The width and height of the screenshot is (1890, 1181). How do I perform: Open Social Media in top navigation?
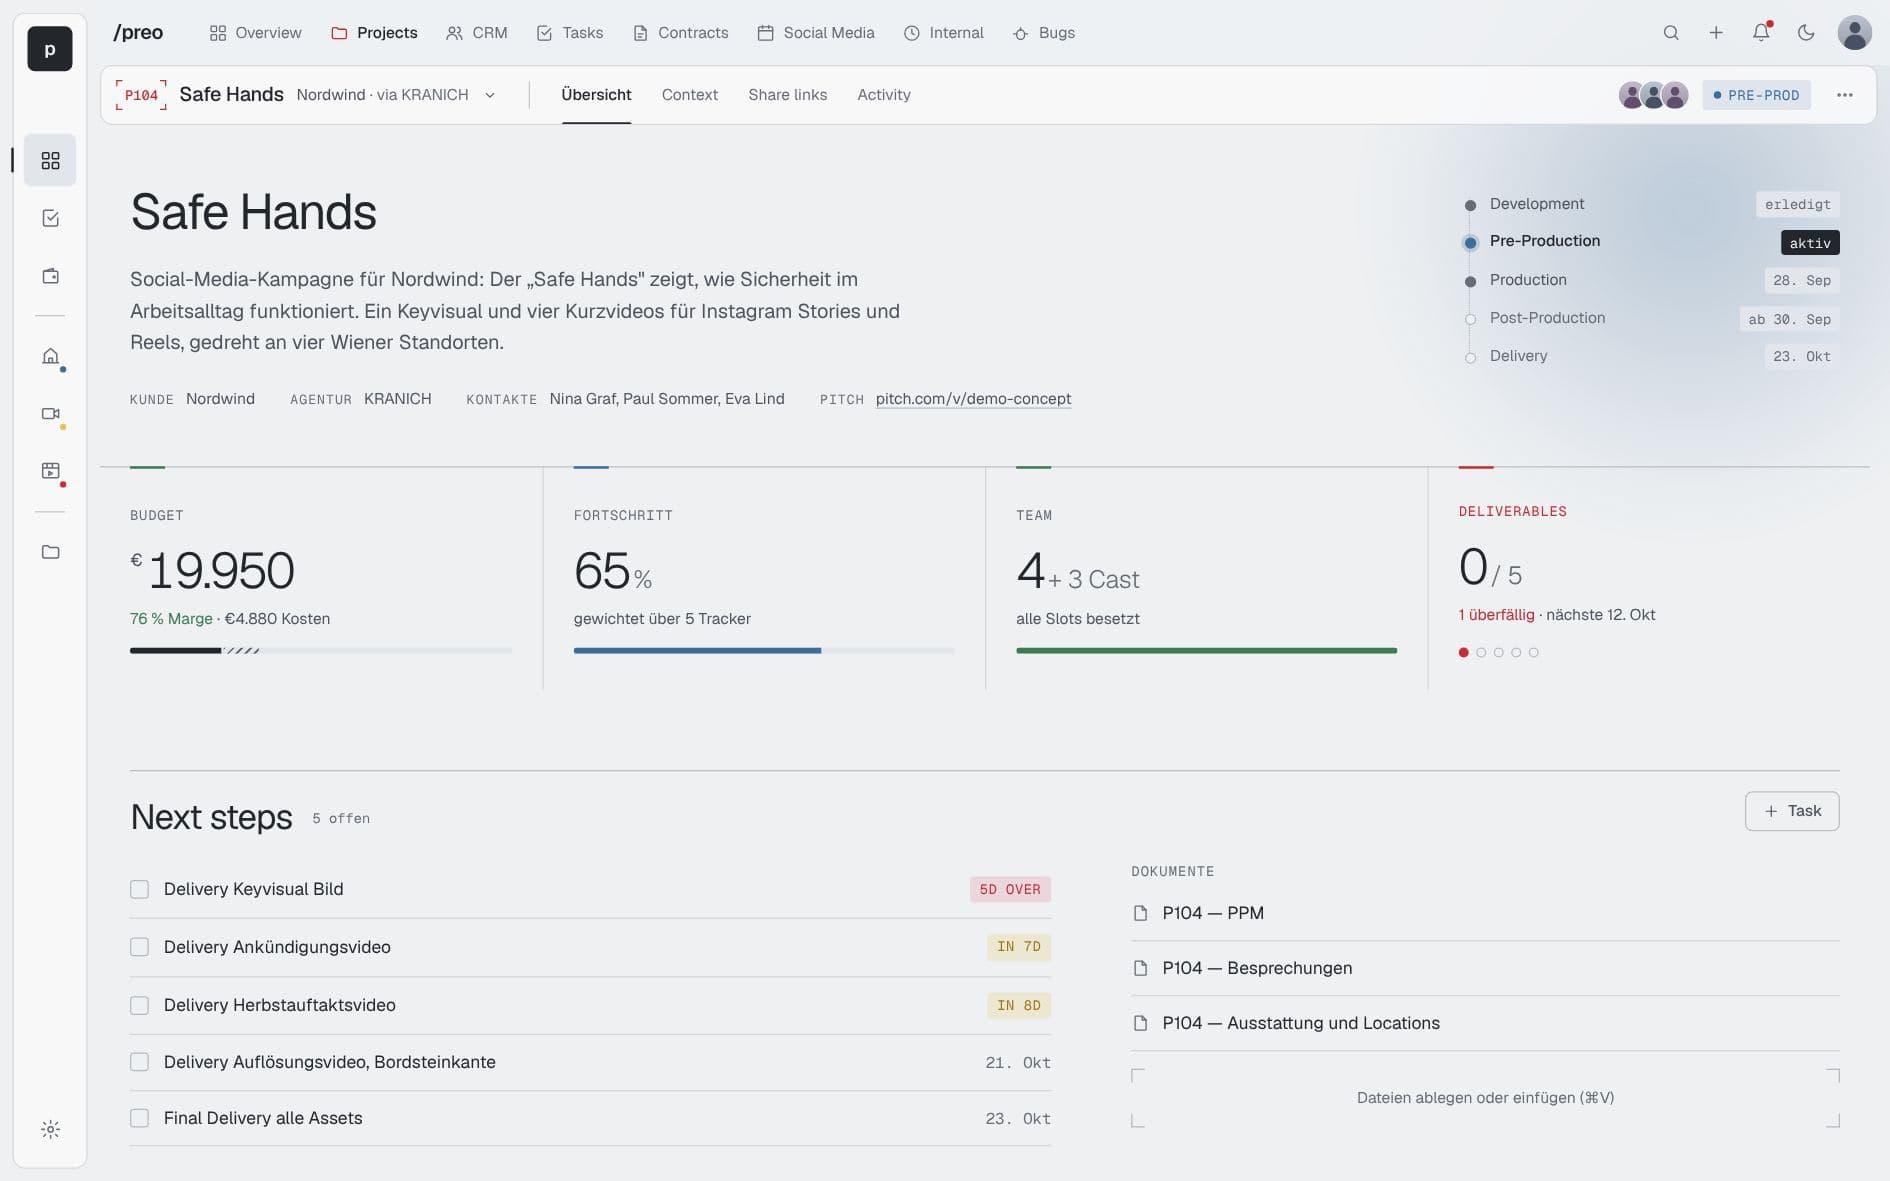click(816, 33)
